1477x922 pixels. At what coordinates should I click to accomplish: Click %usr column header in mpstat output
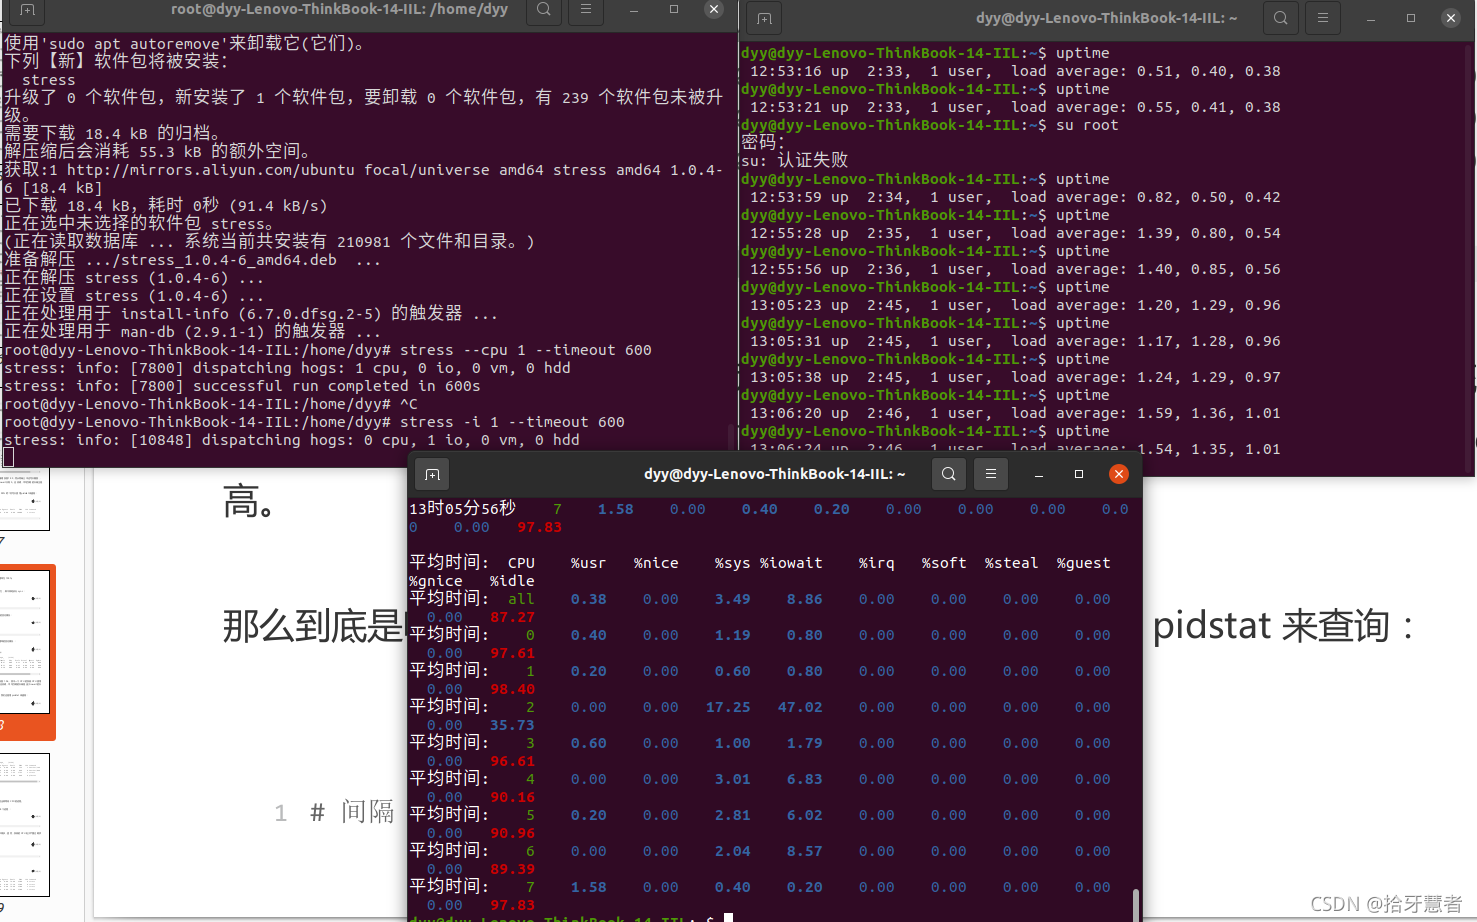pyautogui.click(x=588, y=563)
